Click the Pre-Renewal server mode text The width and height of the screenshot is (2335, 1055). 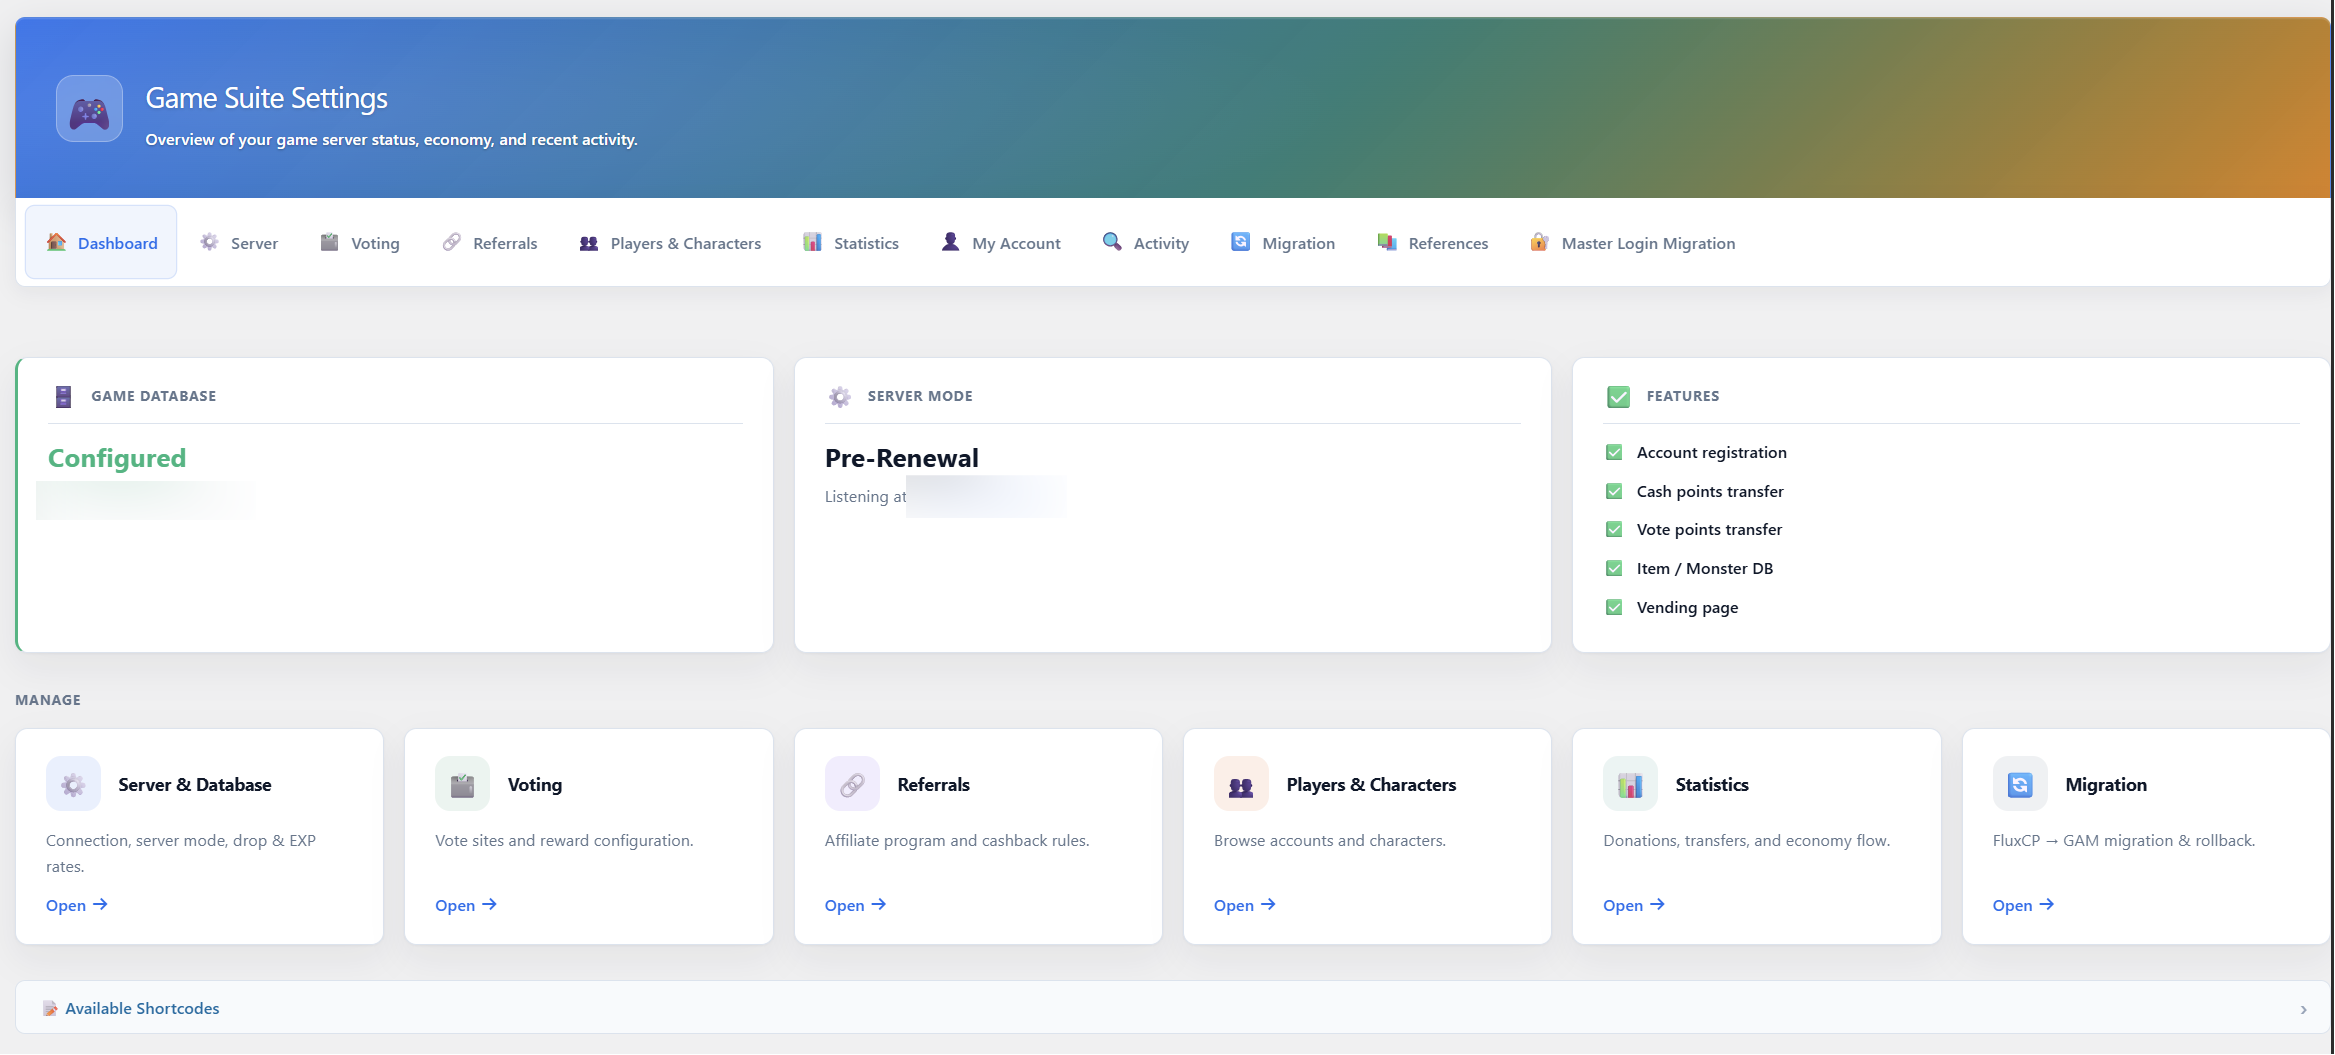coord(902,458)
